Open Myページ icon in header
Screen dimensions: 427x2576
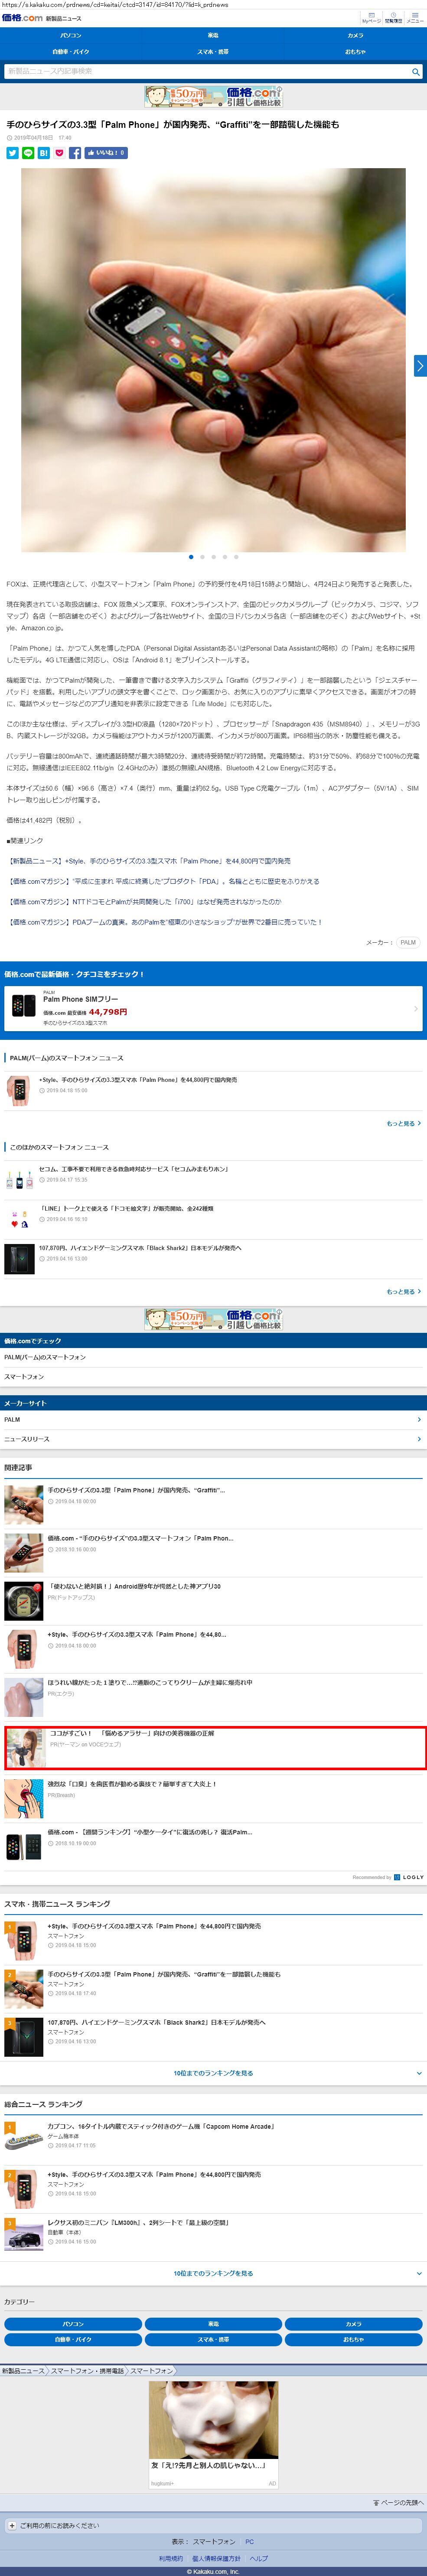pyautogui.click(x=371, y=18)
